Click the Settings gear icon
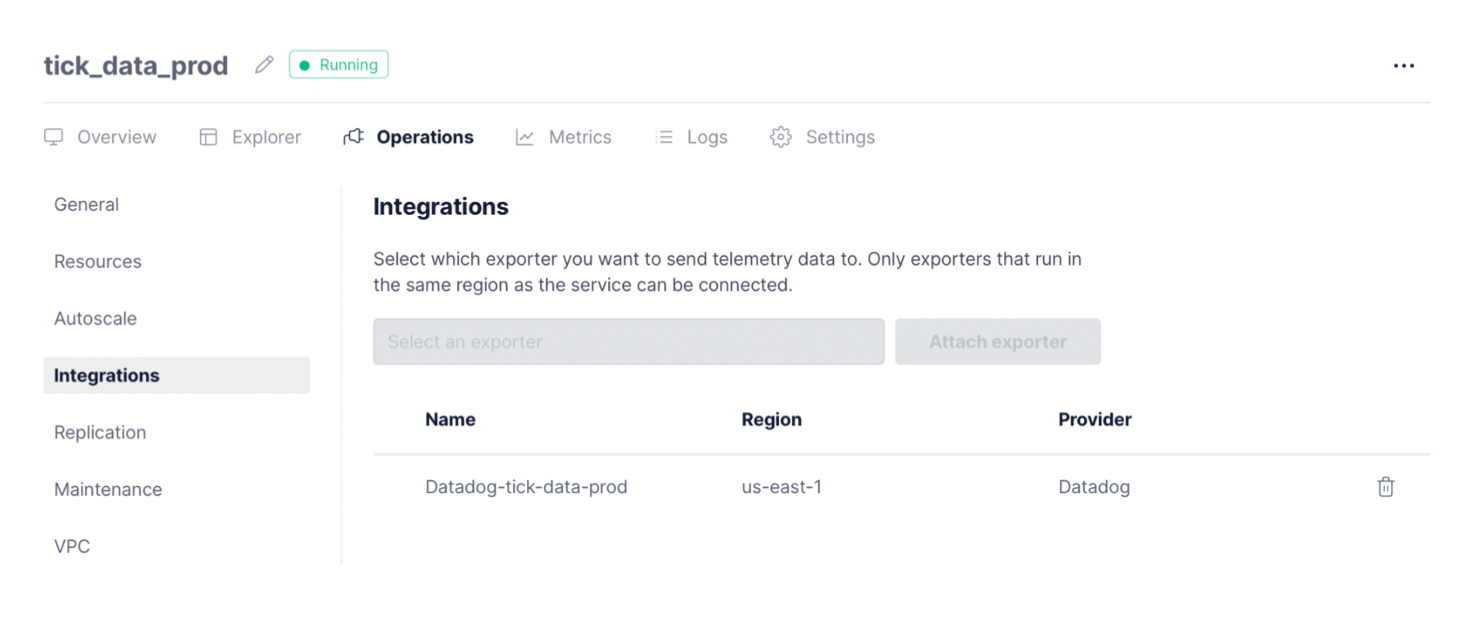 tap(781, 137)
